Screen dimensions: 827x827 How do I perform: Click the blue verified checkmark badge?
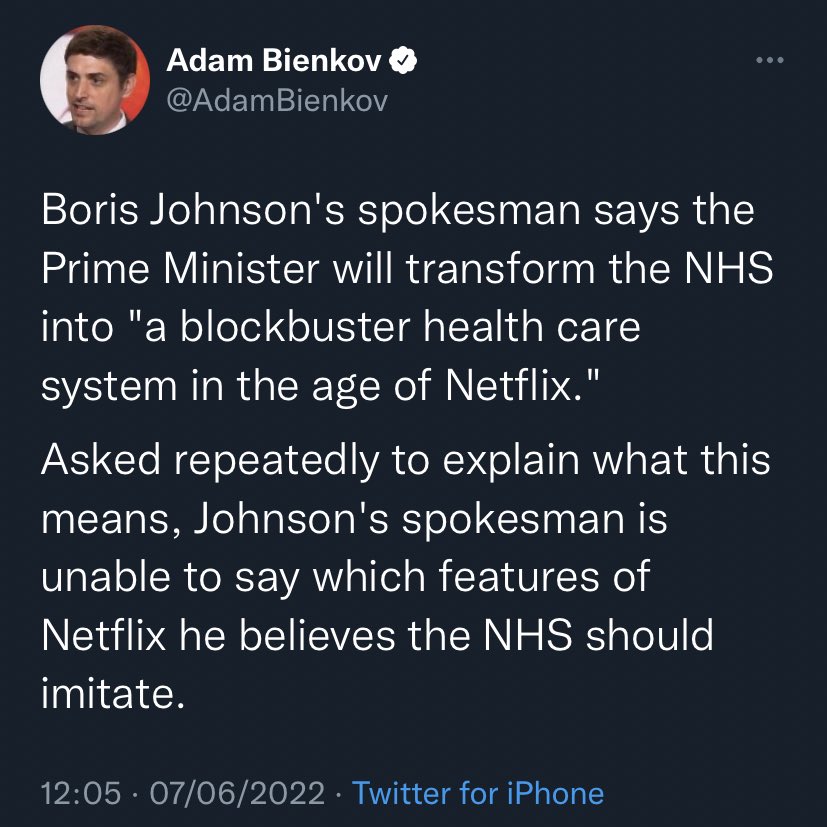point(402,62)
